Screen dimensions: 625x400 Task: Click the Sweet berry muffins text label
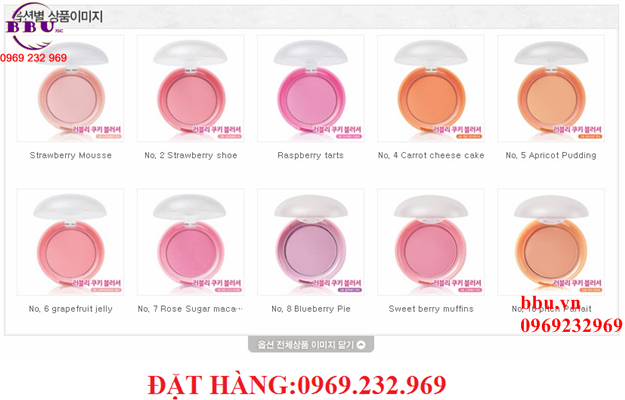(431, 309)
